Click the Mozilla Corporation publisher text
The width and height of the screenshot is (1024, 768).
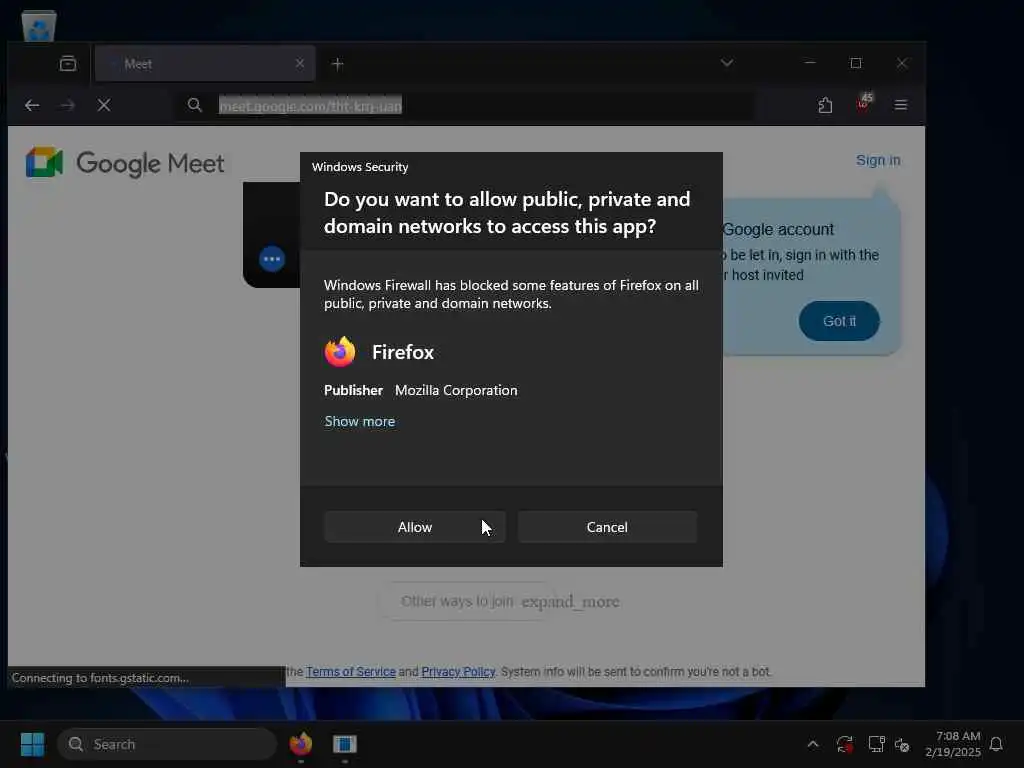[x=456, y=391]
